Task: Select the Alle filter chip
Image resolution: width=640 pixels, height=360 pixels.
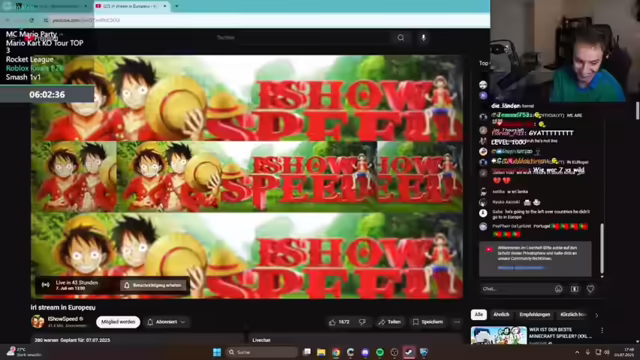Action: pyautogui.click(x=478, y=315)
